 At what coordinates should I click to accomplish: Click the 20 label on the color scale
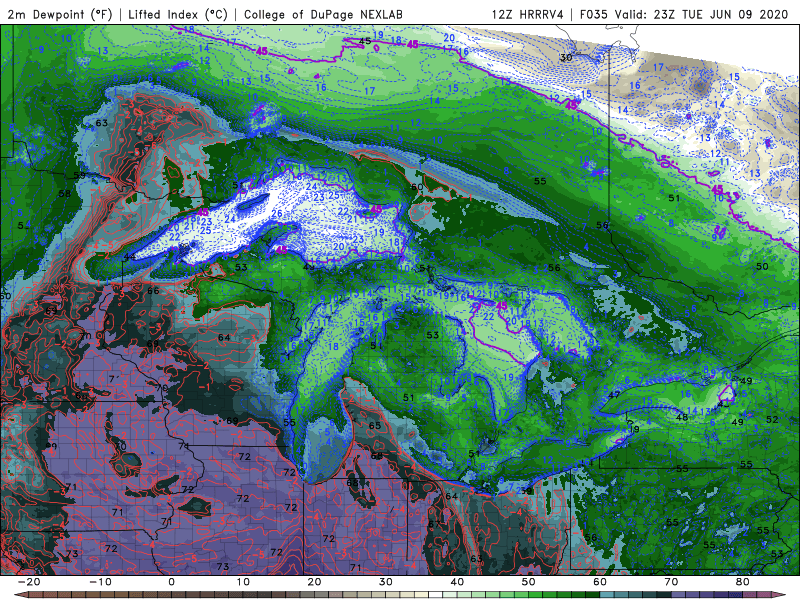tap(314, 582)
